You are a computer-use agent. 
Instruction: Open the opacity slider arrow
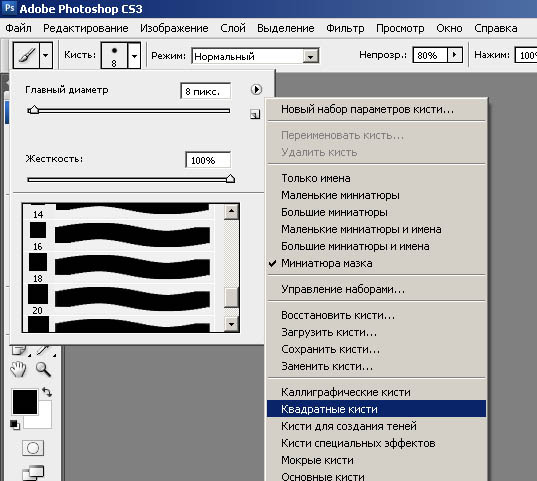(455, 55)
